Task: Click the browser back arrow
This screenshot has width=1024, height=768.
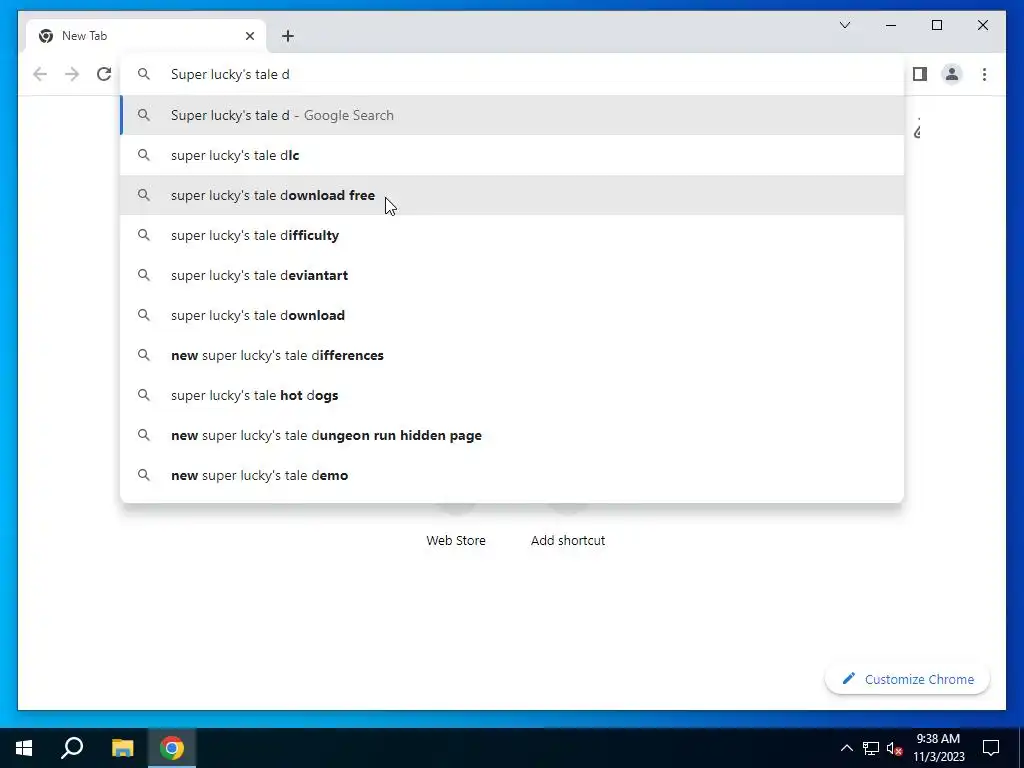Action: (40, 74)
